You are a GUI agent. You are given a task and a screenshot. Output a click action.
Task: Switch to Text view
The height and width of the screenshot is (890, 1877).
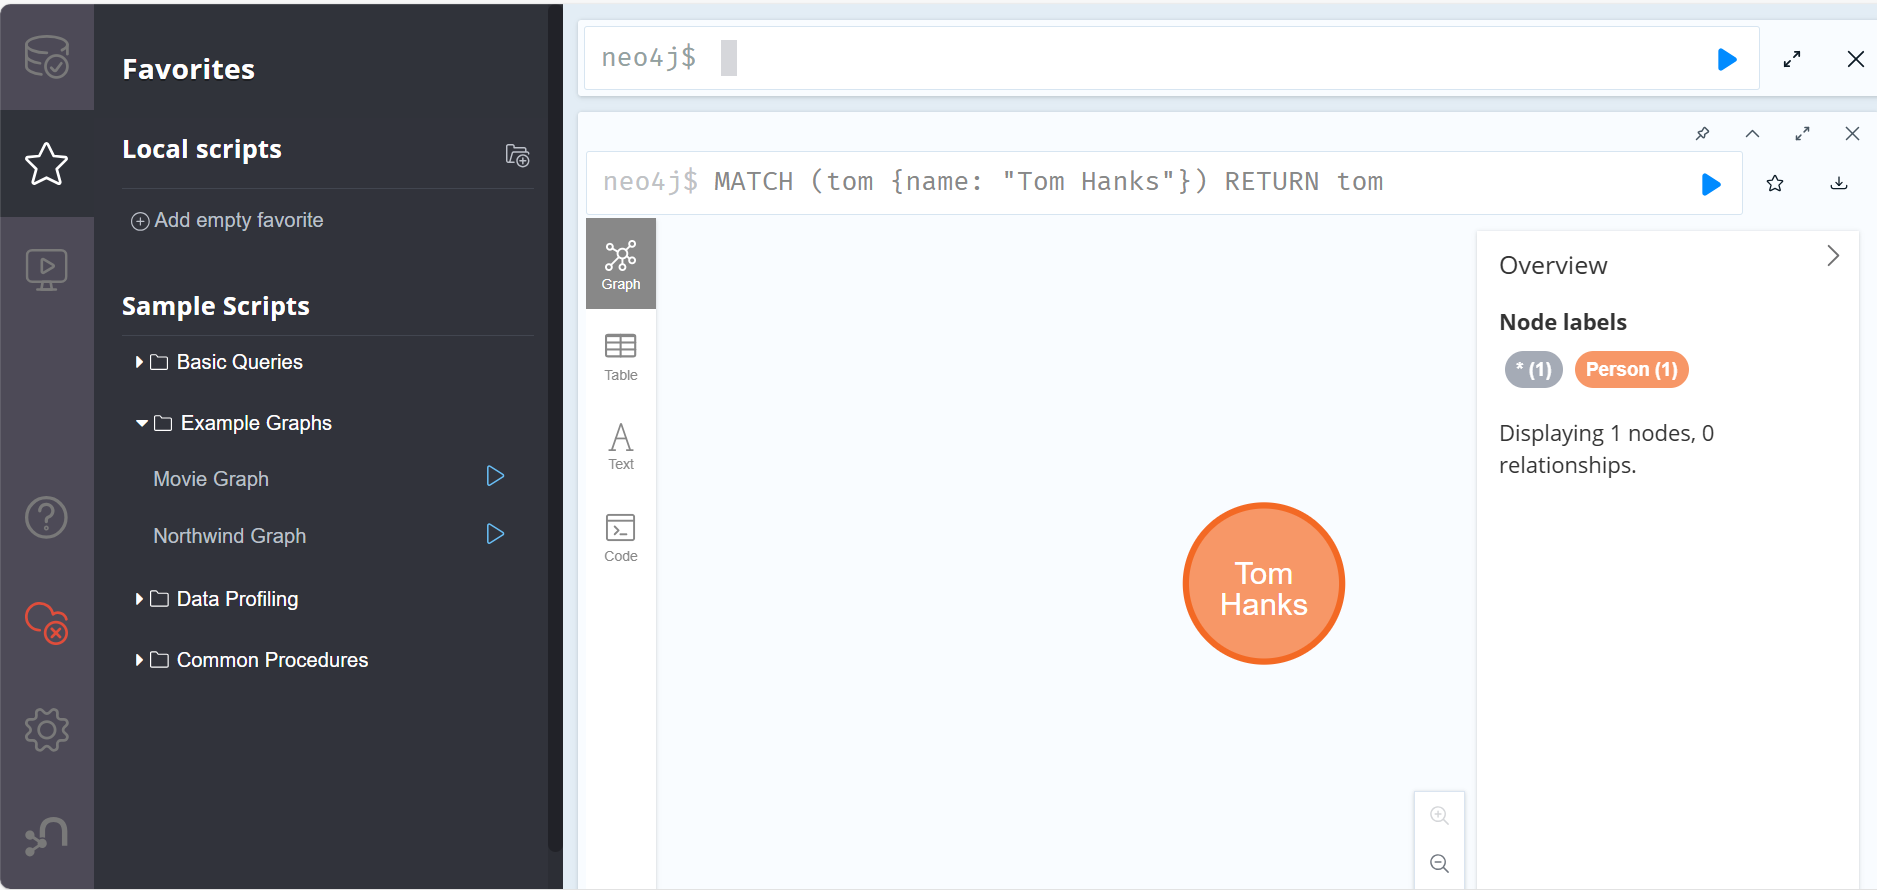click(621, 446)
